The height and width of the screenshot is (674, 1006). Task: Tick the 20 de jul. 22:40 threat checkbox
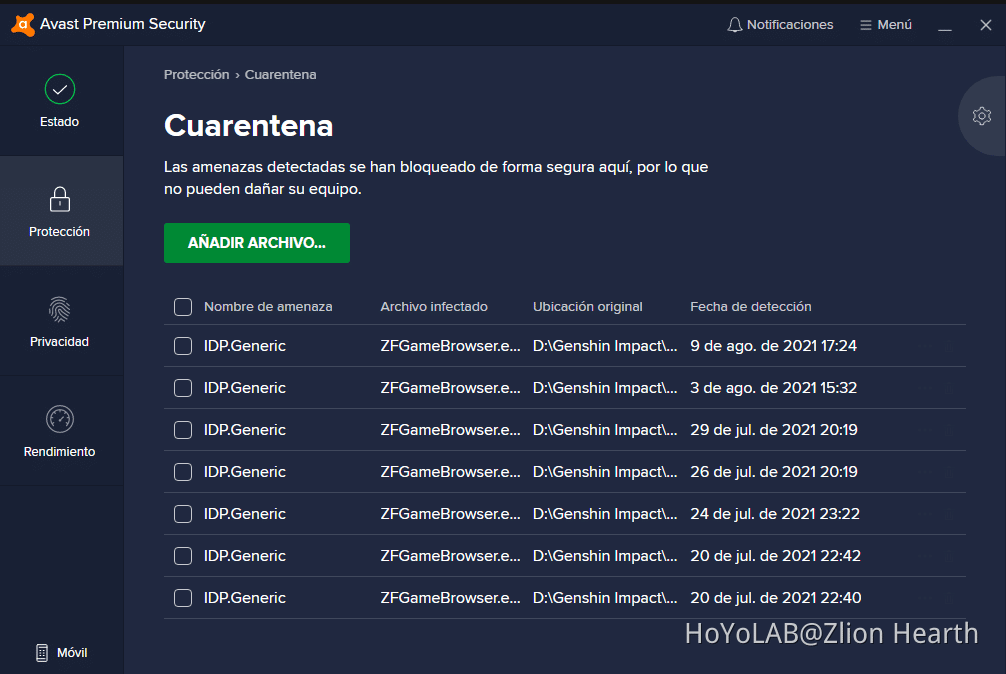click(183, 598)
